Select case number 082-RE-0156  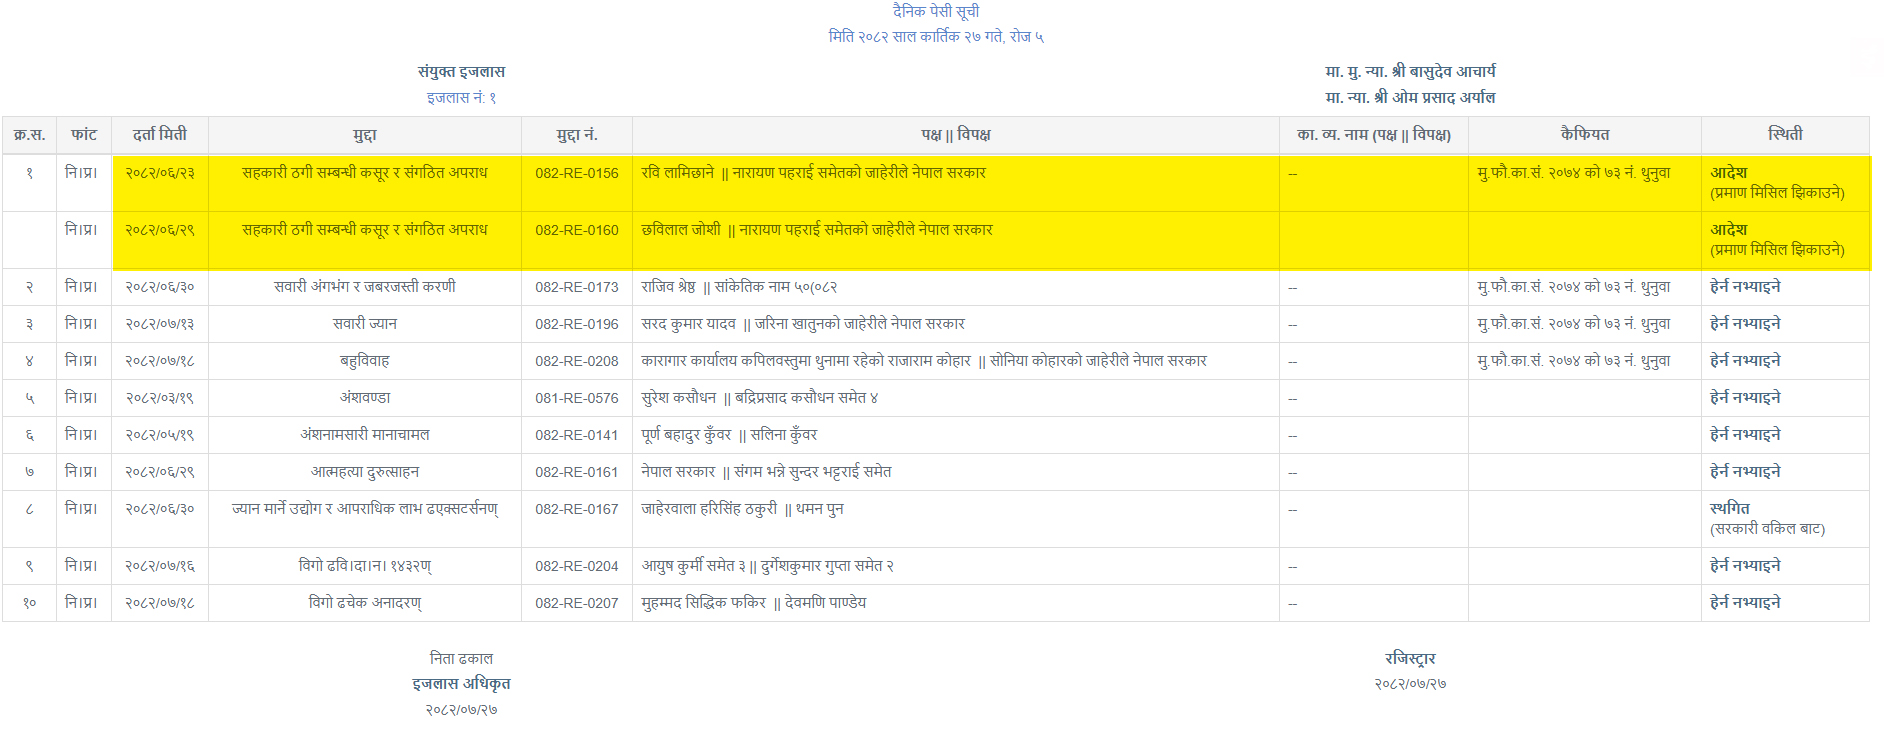point(576,173)
